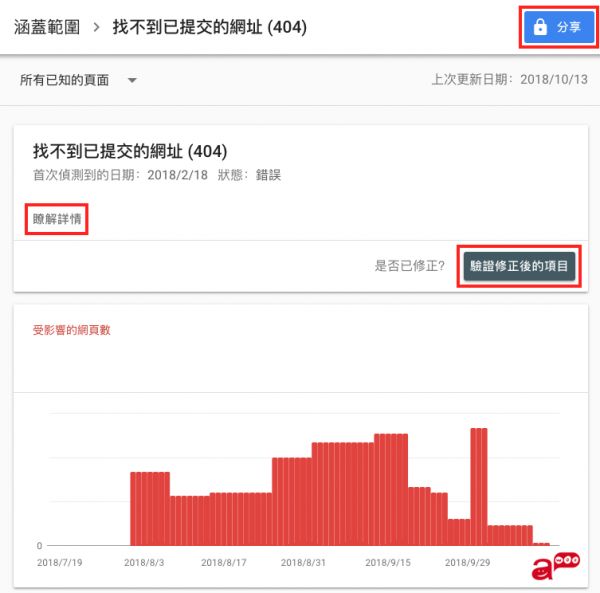Click 瞭解詳情 link
Viewport: 600px width, 593px height.
(x=57, y=219)
